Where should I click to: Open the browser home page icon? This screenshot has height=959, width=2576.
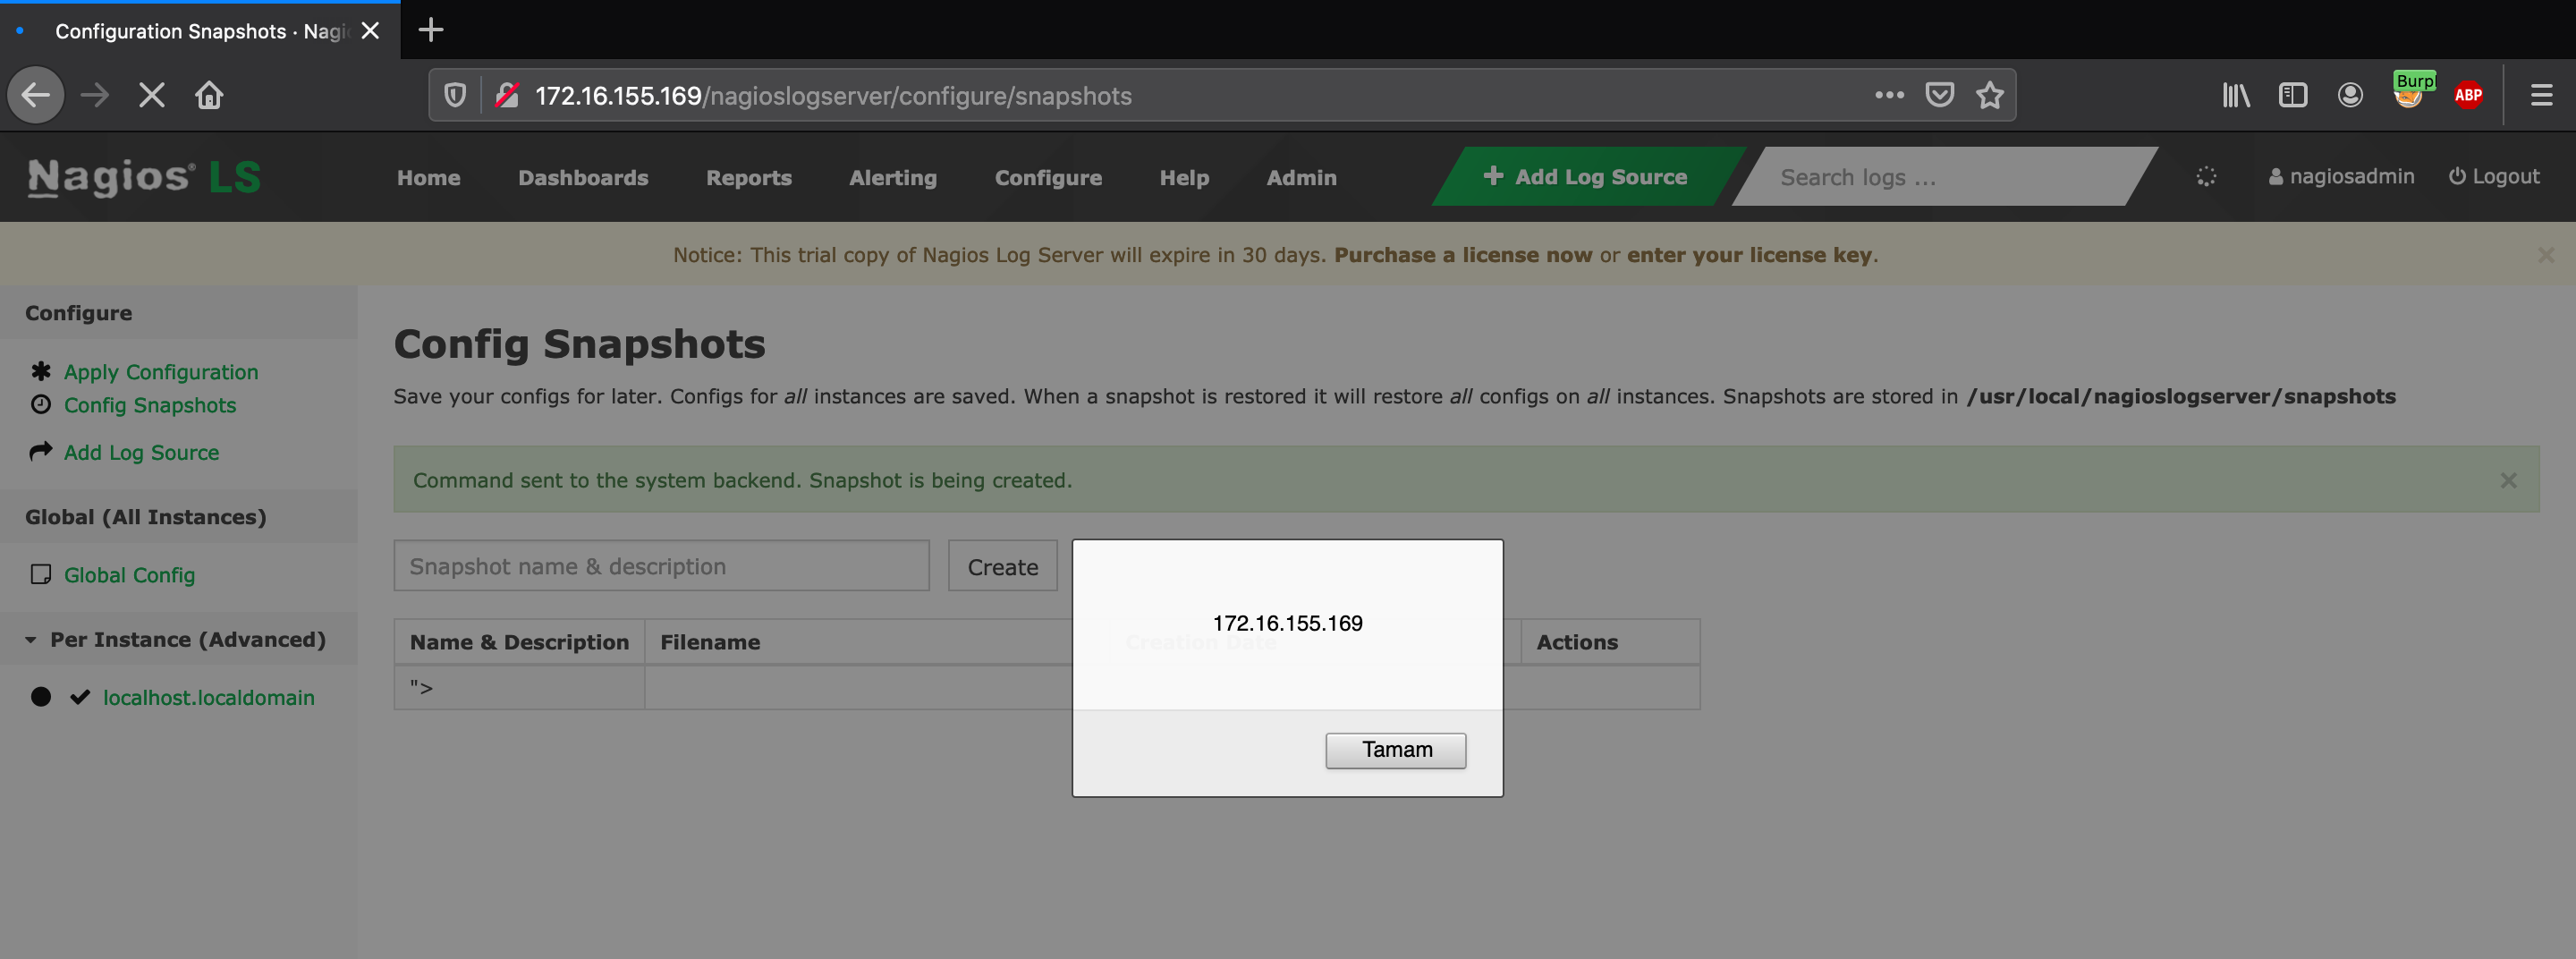click(209, 95)
